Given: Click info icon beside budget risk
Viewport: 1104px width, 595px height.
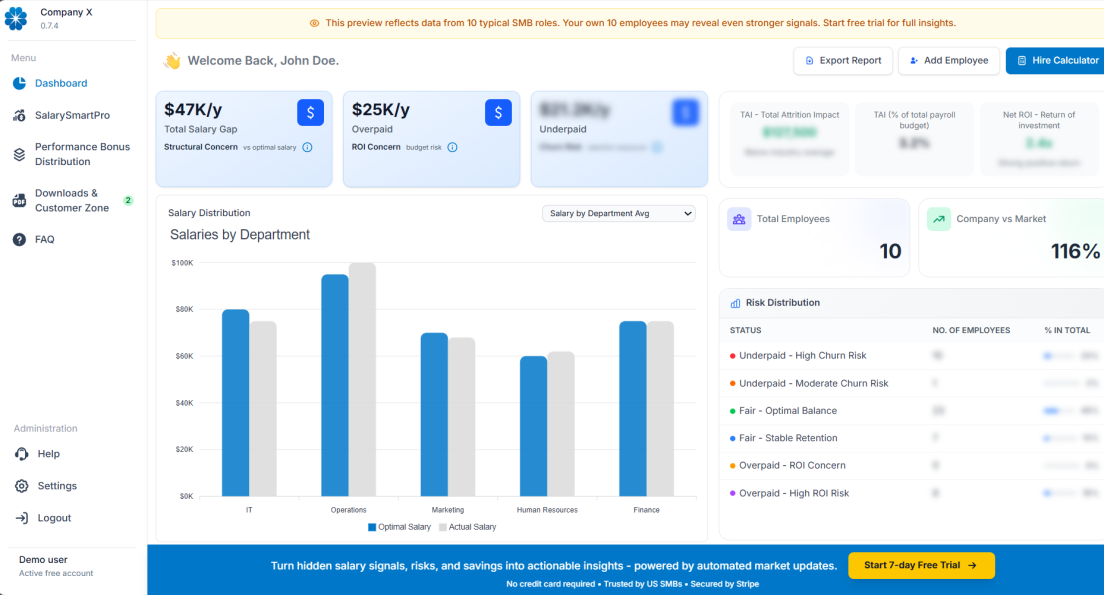Looking at the screenshot, I should (x=452, y=147).
